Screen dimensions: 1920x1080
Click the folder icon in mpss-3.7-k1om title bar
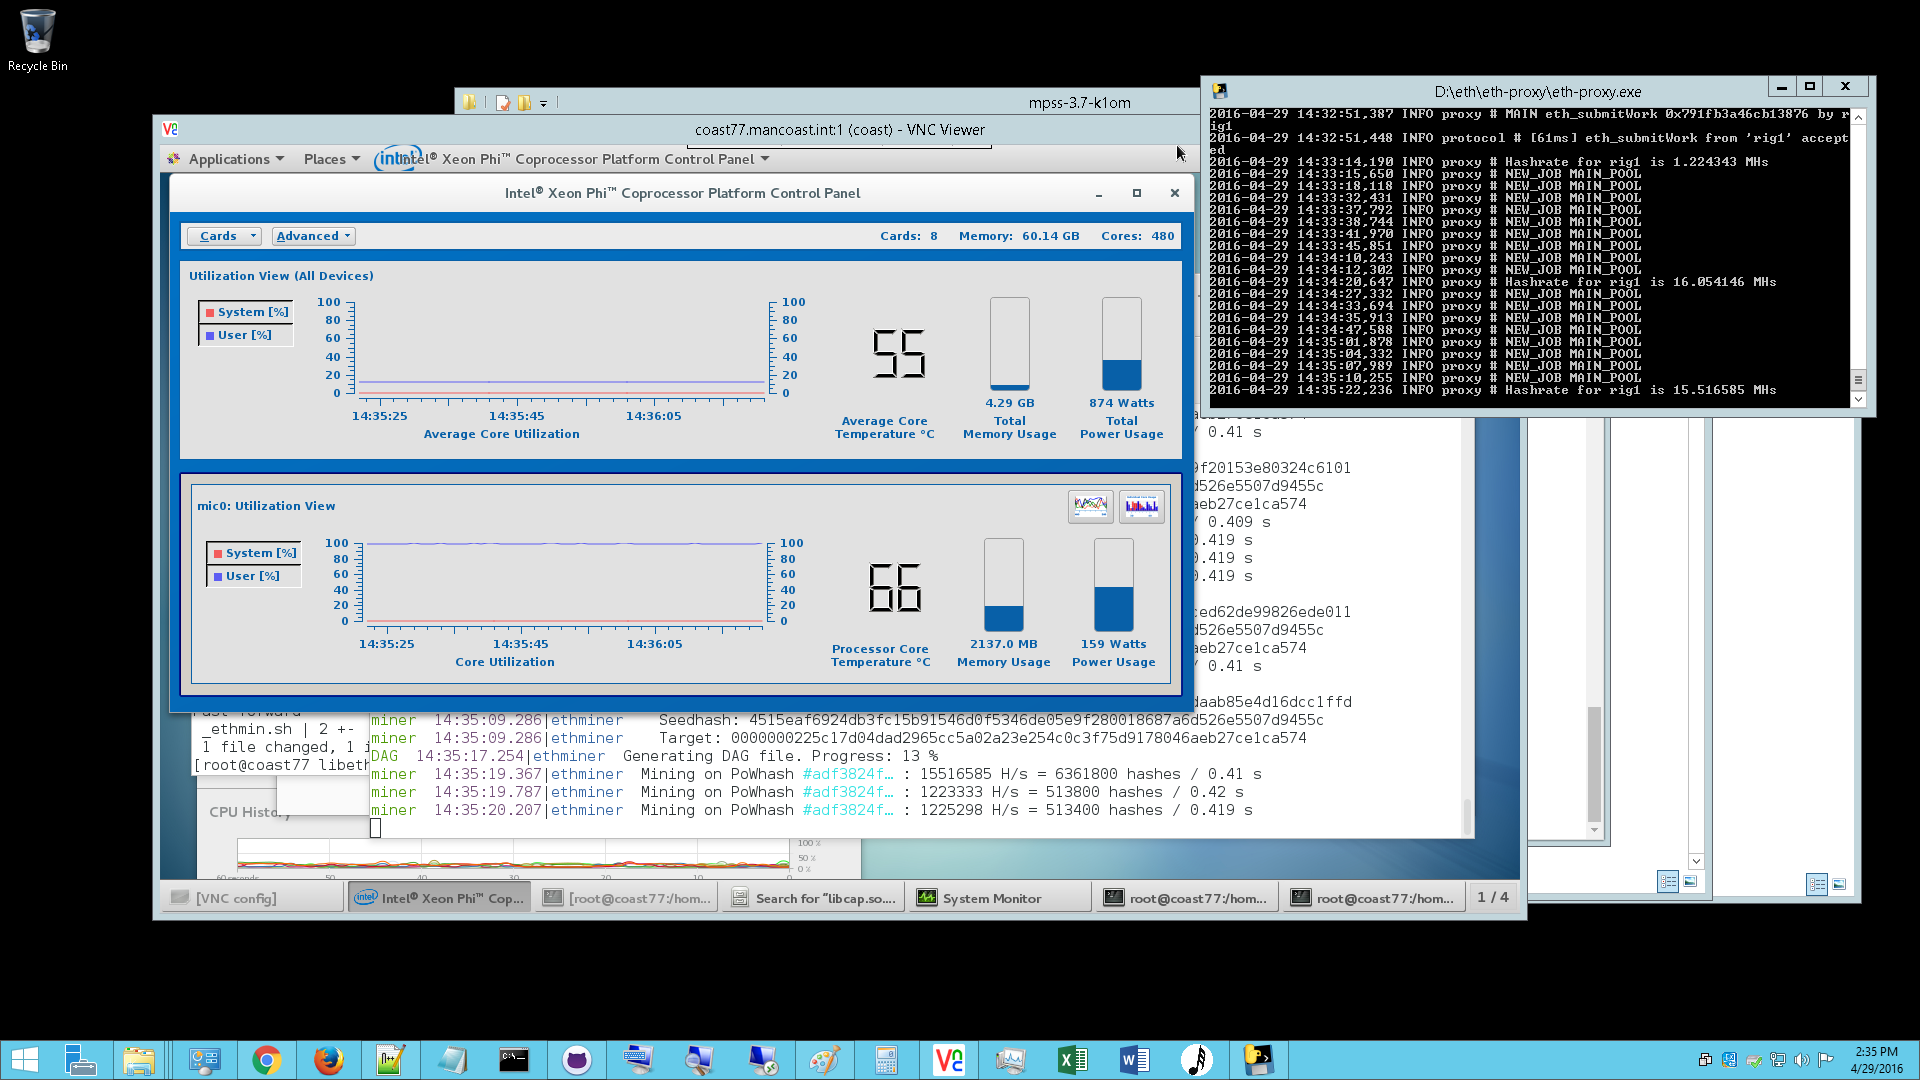click(469, 102)
